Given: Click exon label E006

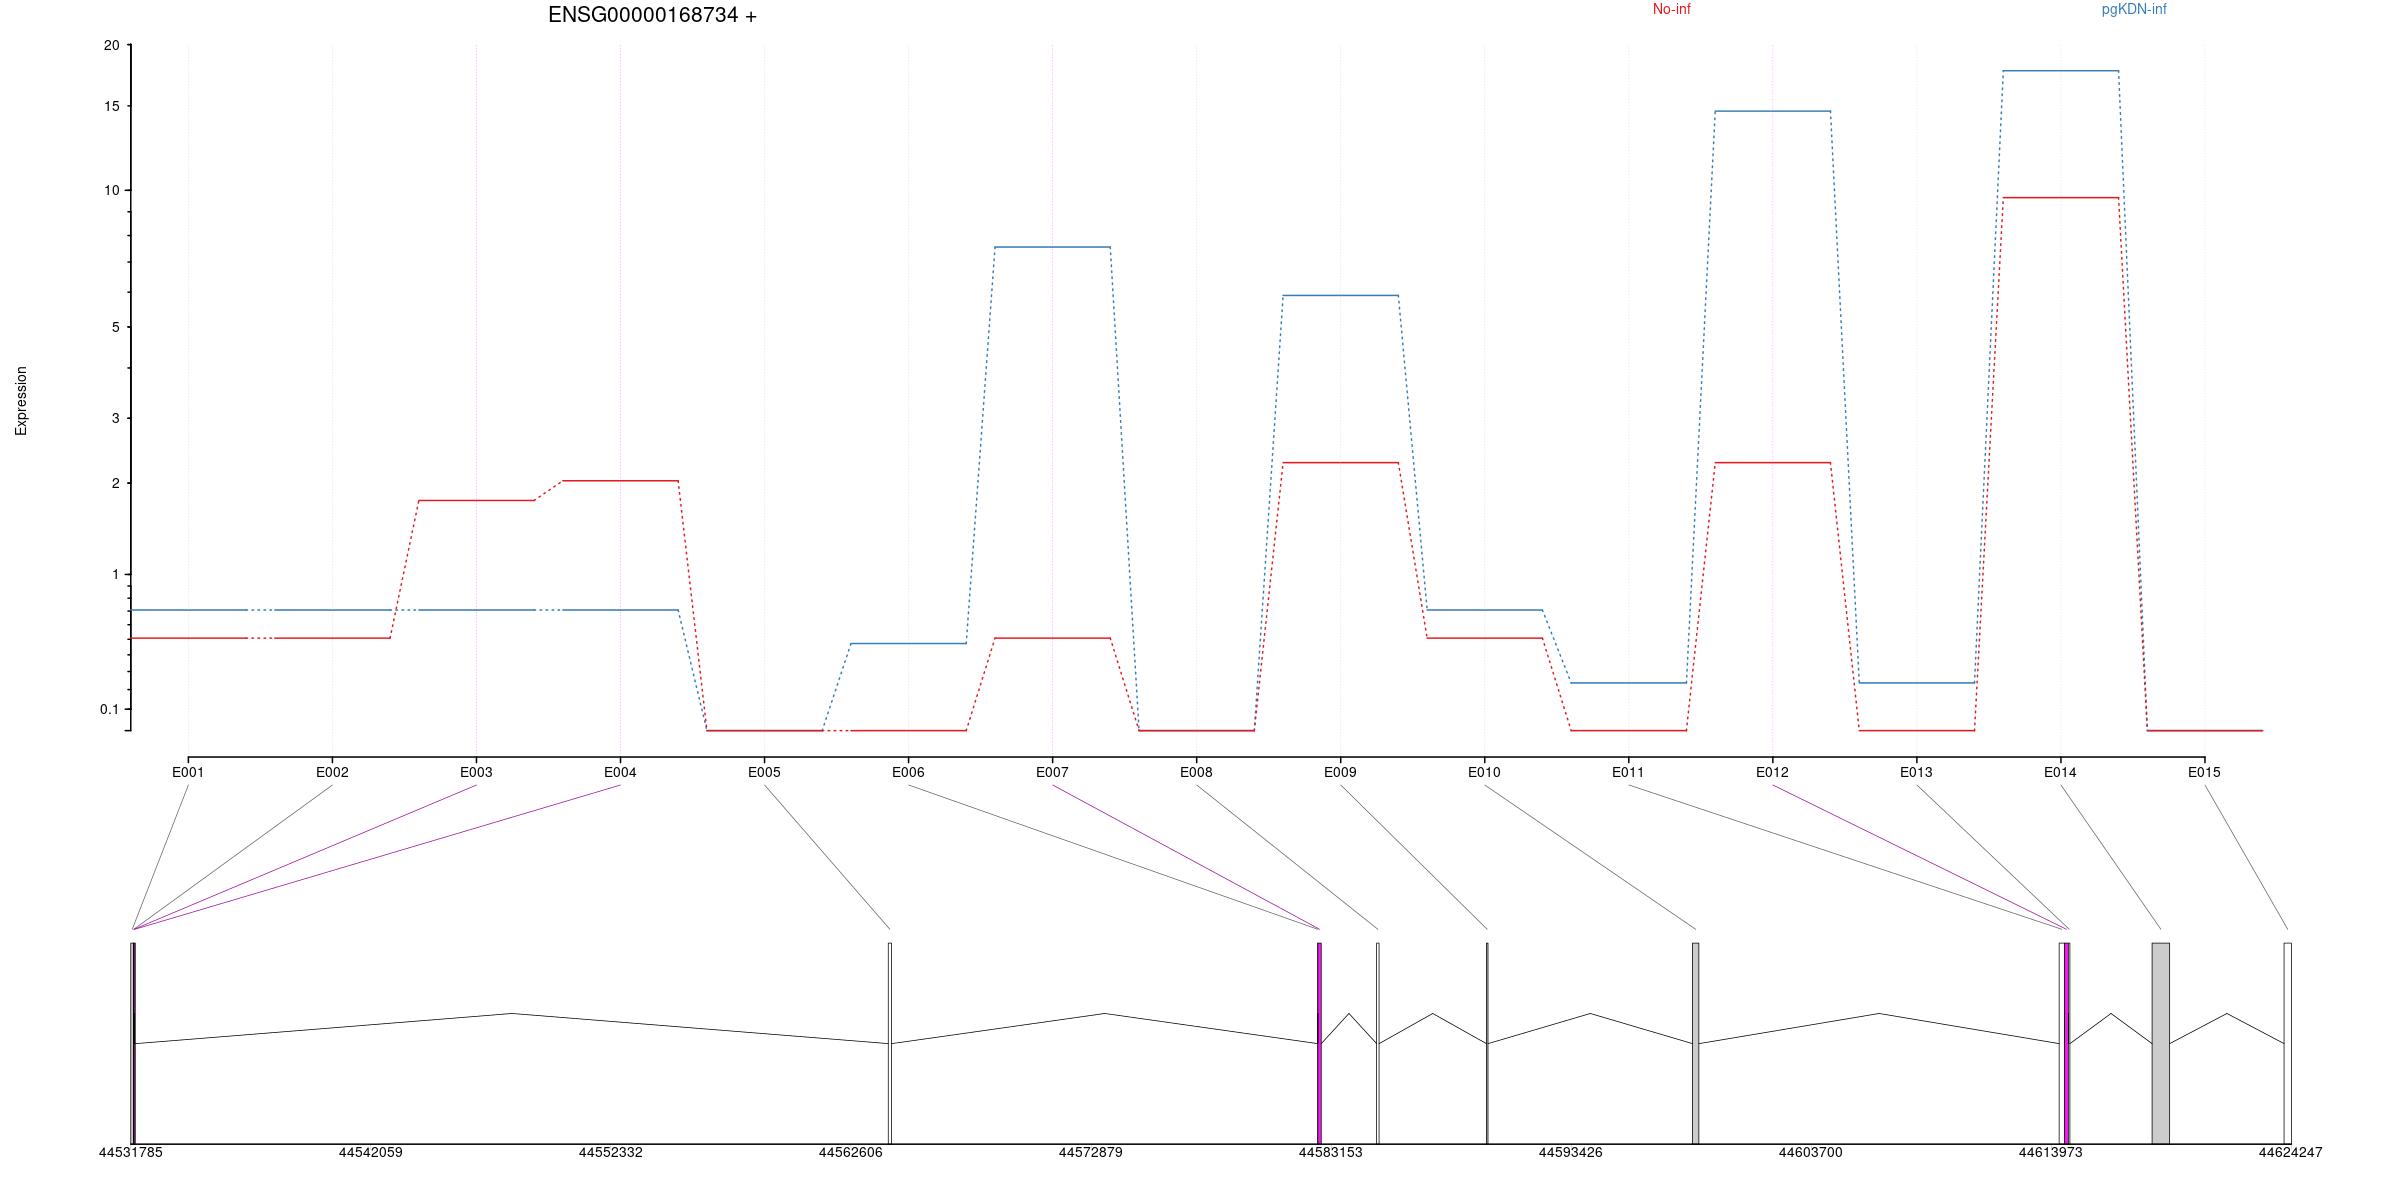Looking at the screenshot, I should (908, 772).
